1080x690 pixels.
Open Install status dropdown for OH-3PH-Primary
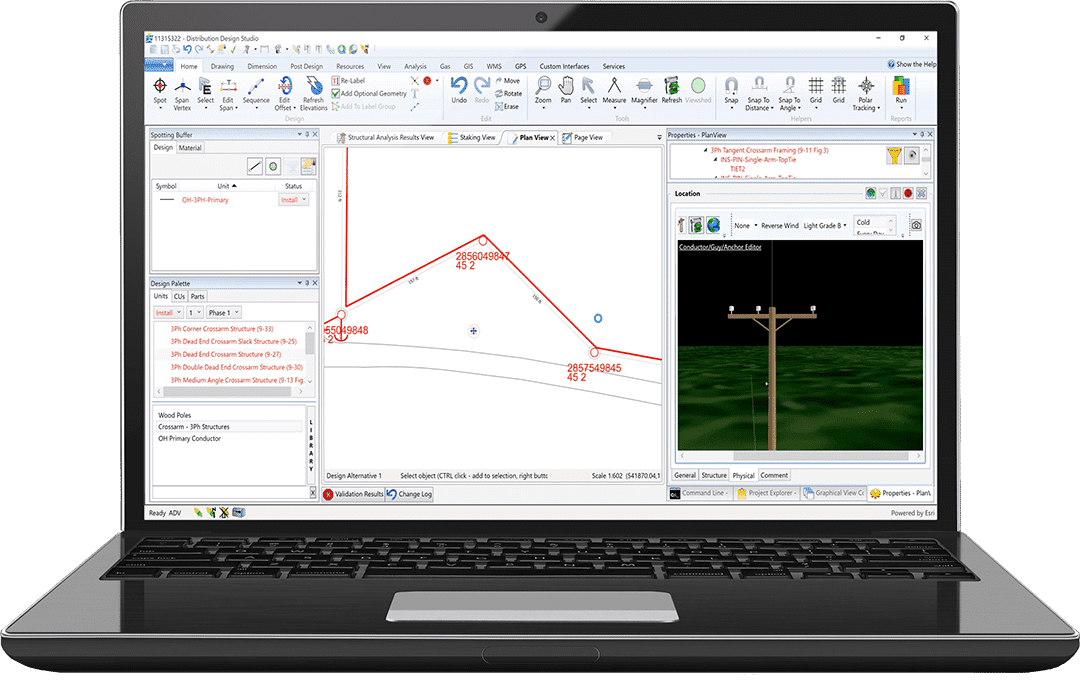coord(293,200)
